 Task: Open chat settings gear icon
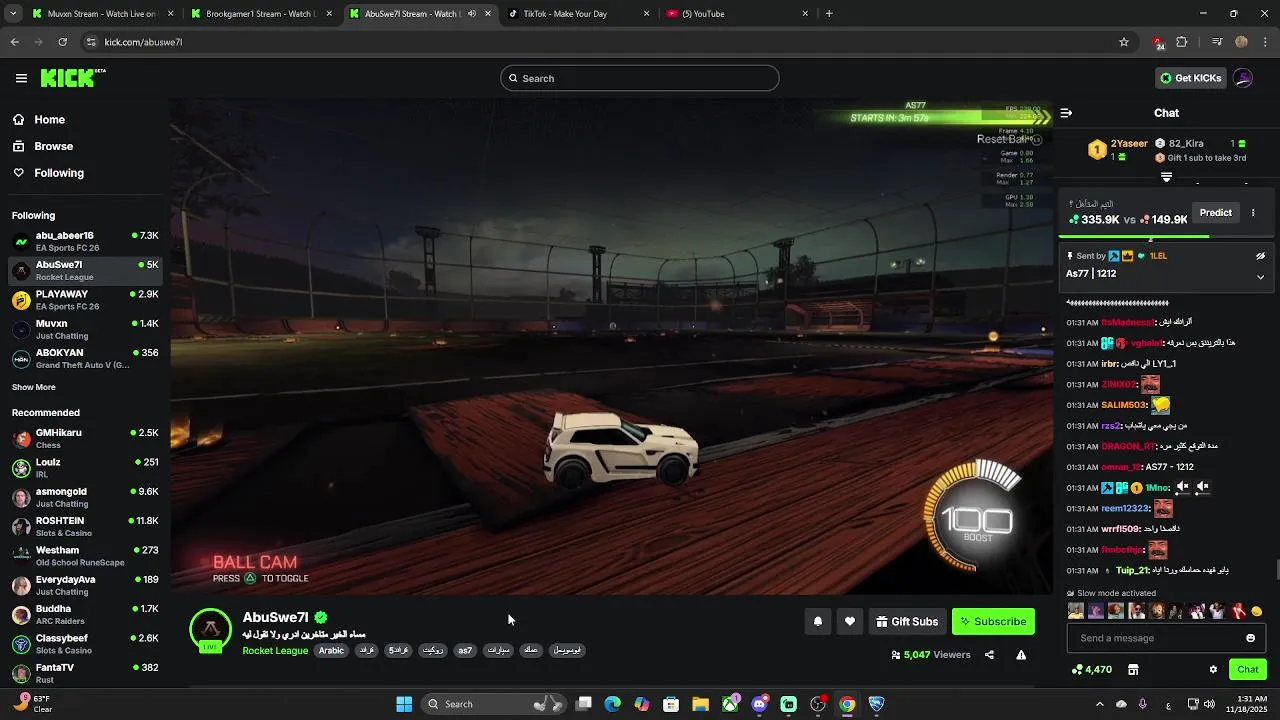coord(1213,670)
